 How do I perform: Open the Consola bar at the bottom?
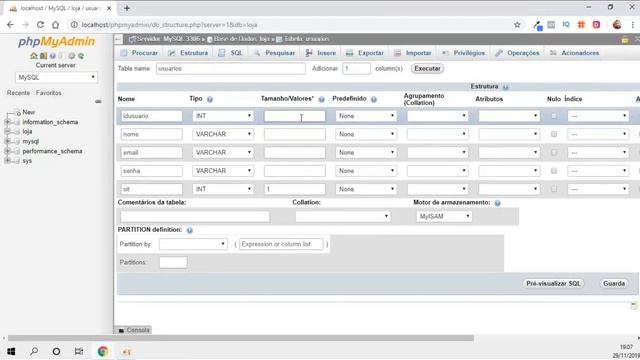[x=133, y=330]
